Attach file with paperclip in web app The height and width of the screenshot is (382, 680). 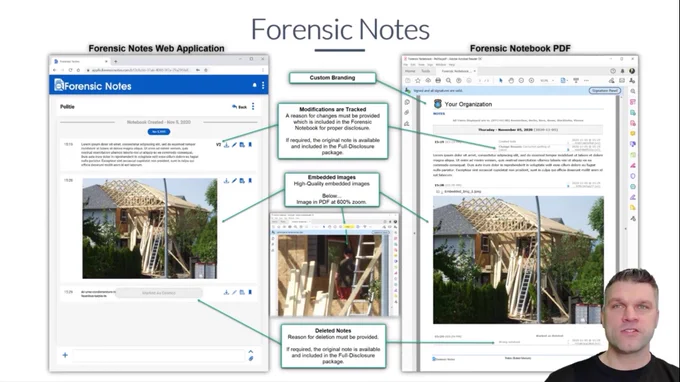(x=251, y=359)
